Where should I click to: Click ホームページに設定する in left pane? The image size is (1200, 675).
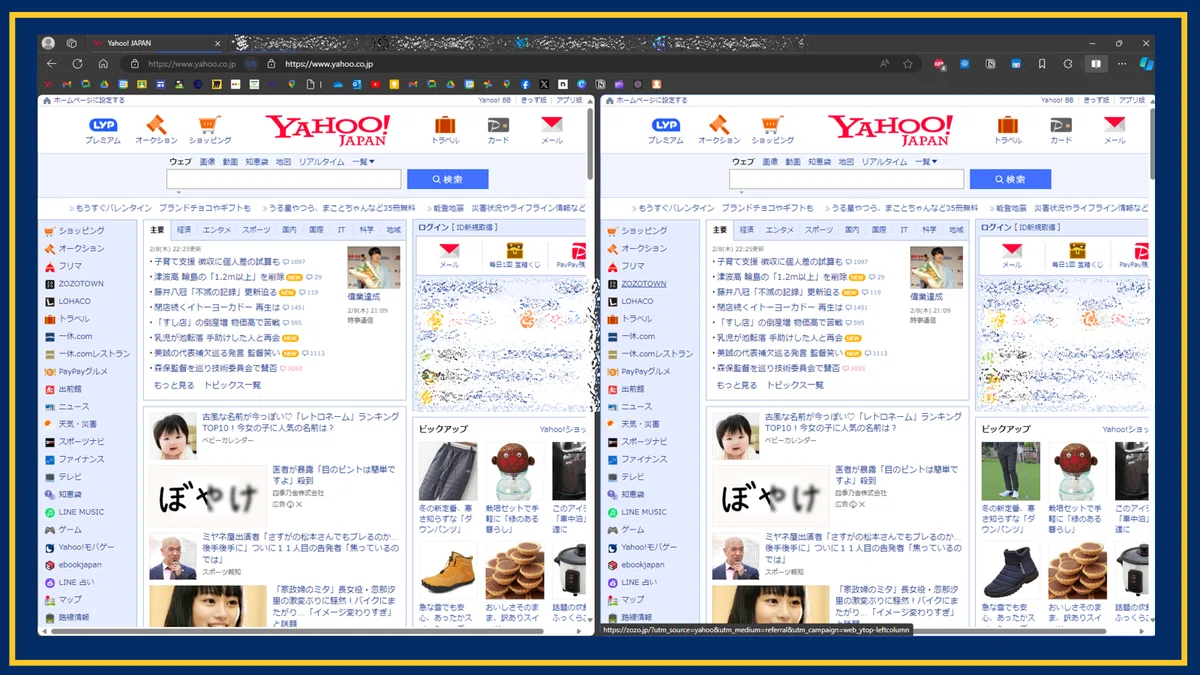click(89, 101)
